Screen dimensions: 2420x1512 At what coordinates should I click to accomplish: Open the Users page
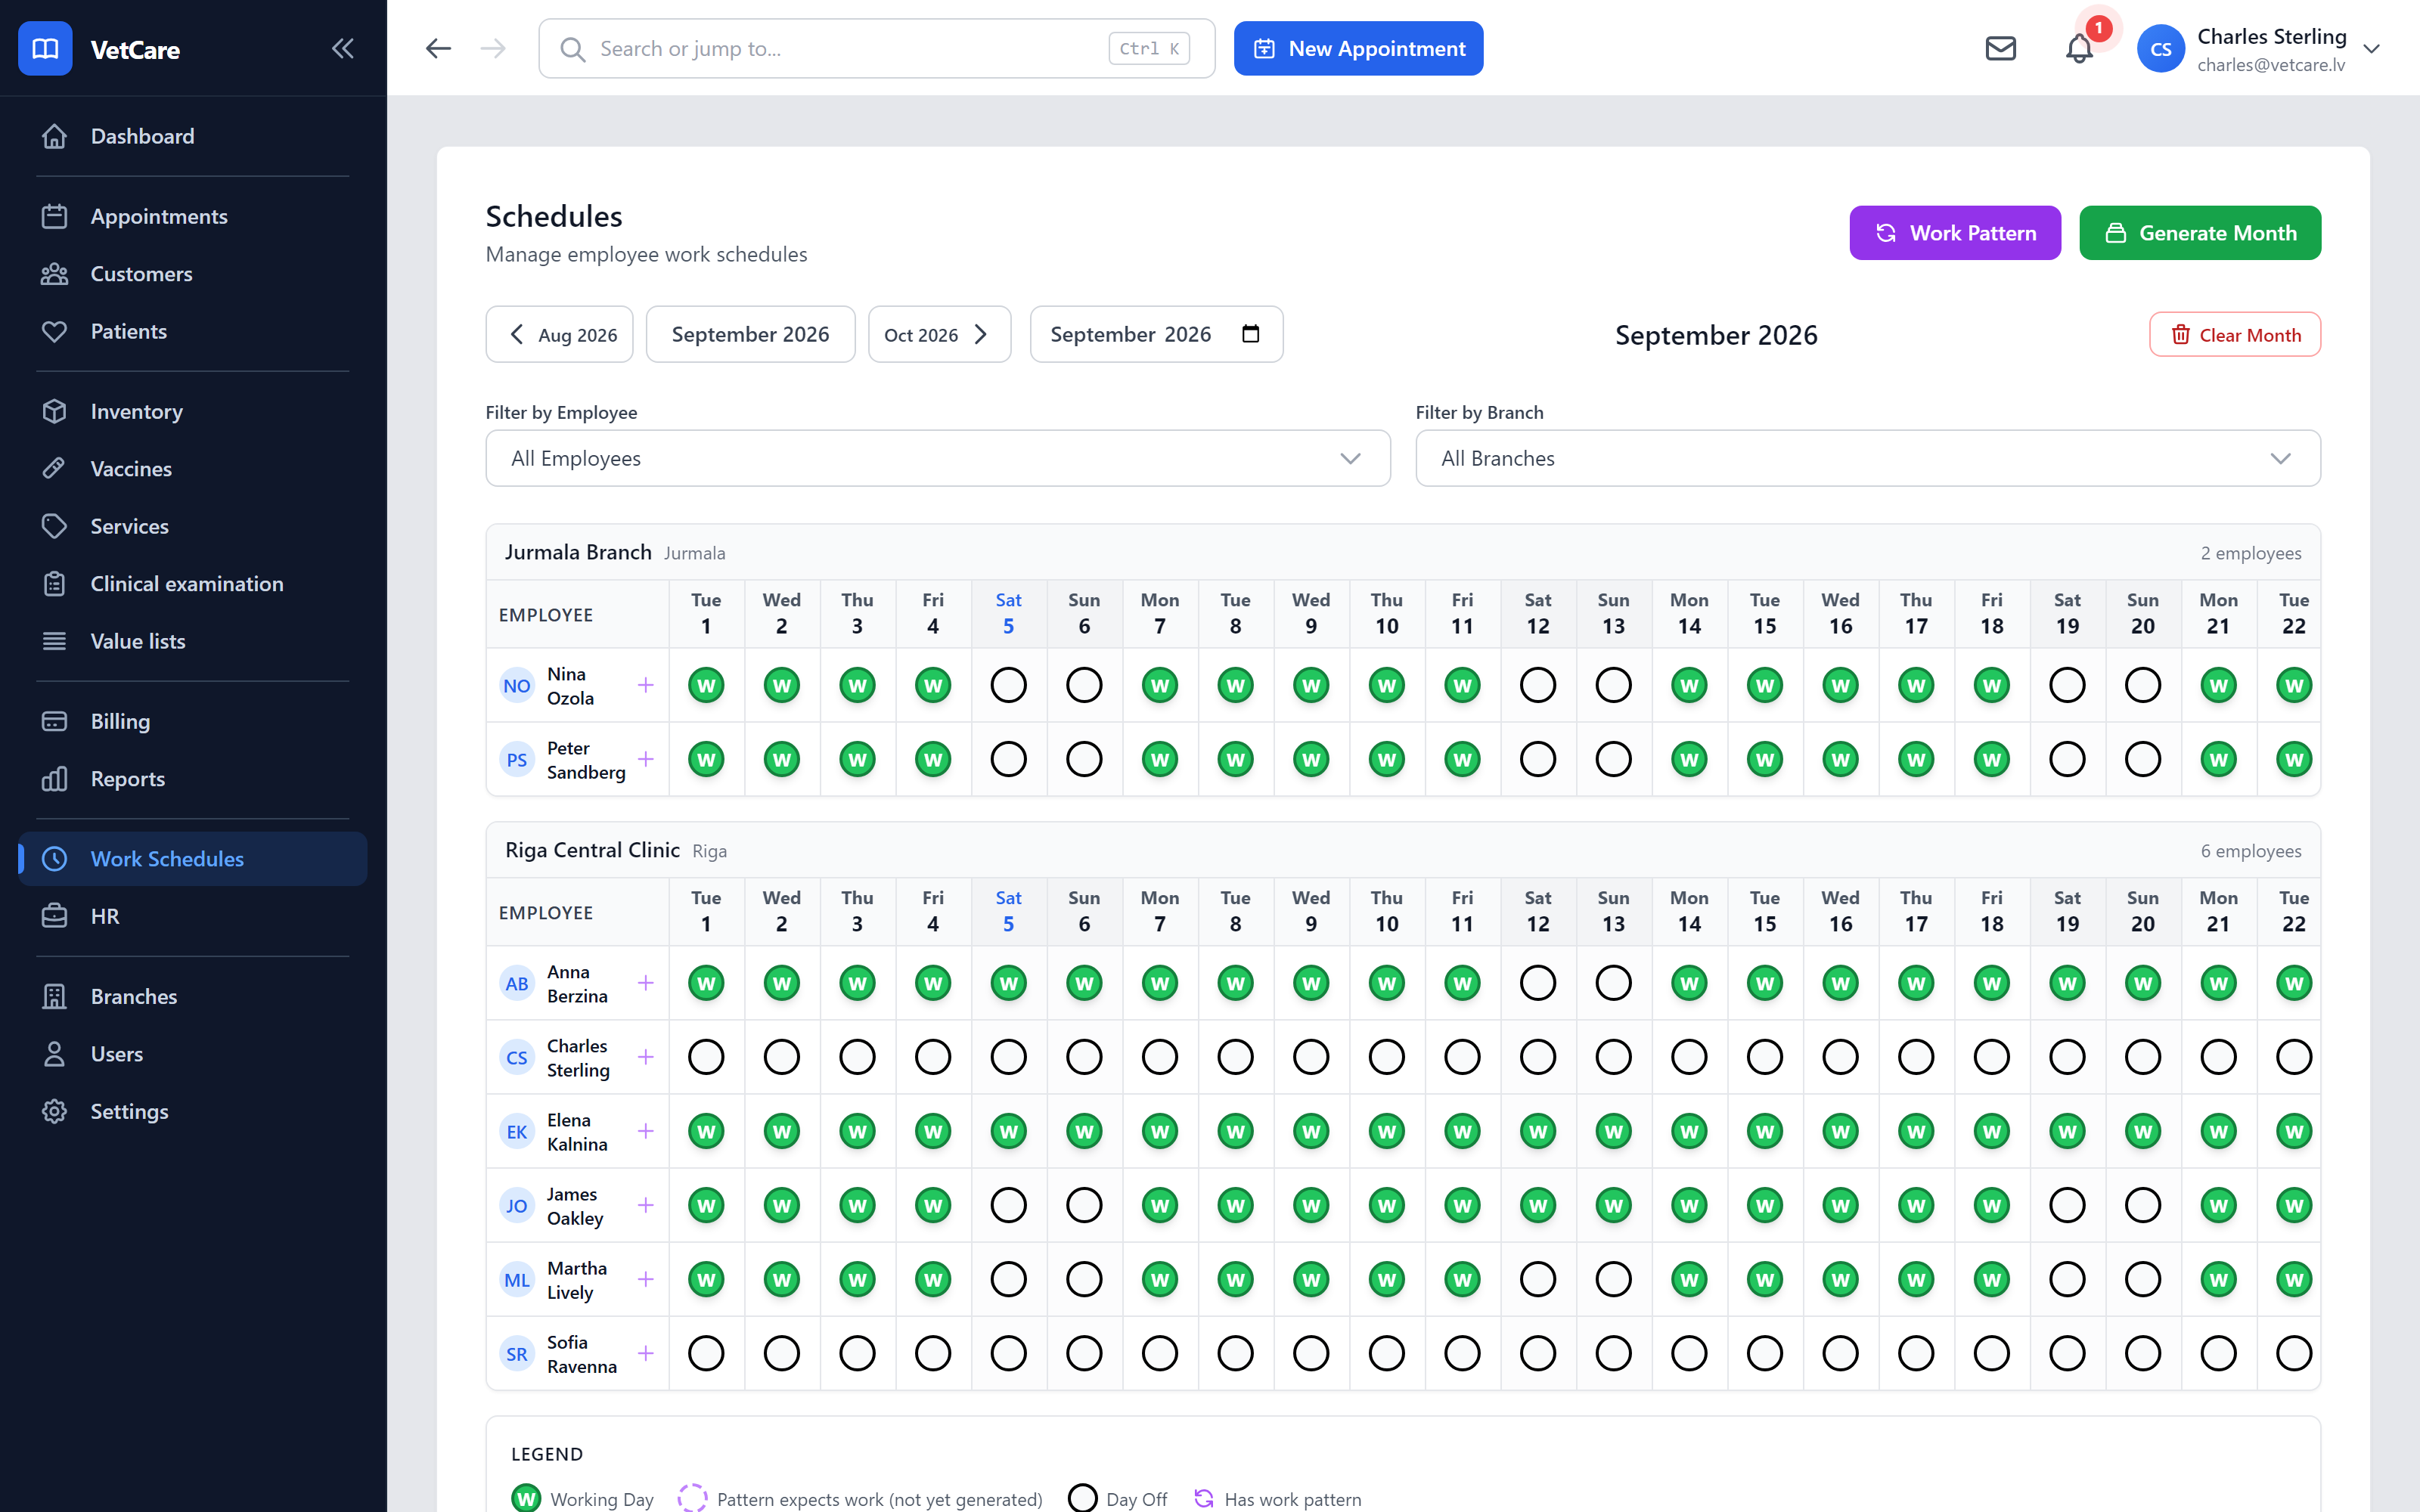[x=193, y=1054]
